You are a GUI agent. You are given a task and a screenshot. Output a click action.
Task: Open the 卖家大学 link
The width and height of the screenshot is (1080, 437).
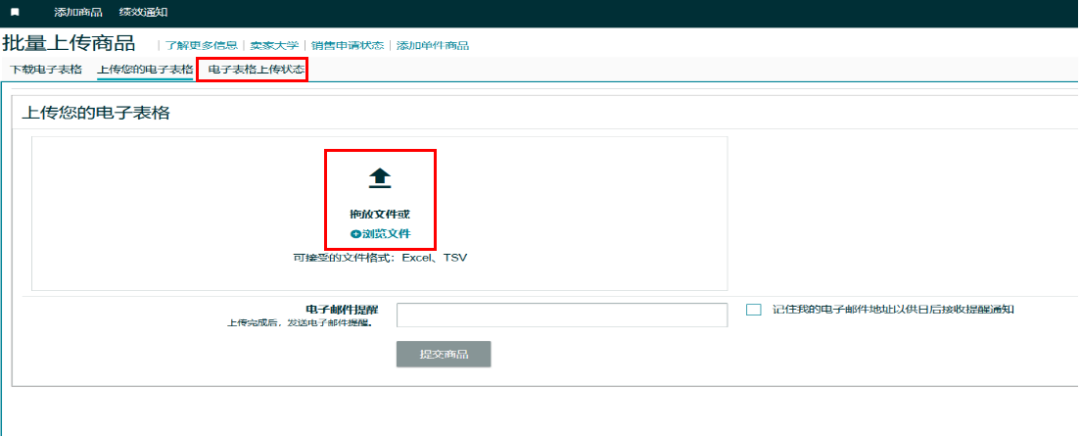[274, 45]
